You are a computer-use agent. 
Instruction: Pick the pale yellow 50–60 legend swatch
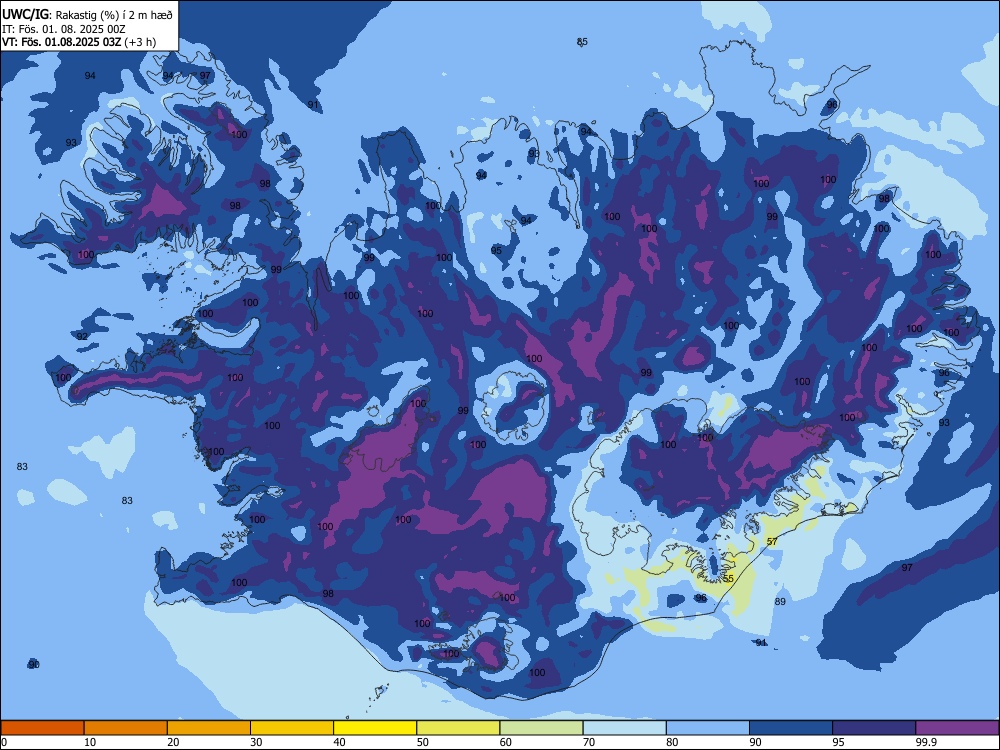coord(458,728)
